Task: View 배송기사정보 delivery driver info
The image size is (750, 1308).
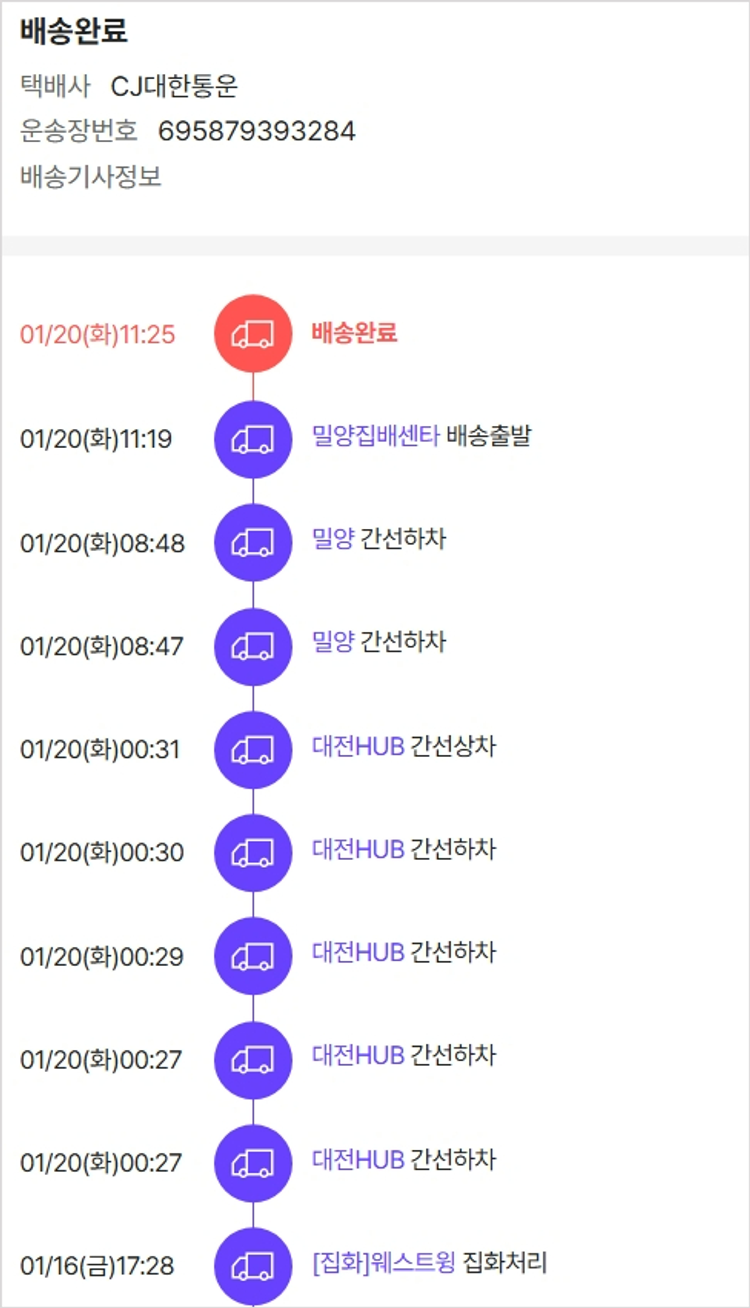Action: pyautogui.click(x=91, y=178)
